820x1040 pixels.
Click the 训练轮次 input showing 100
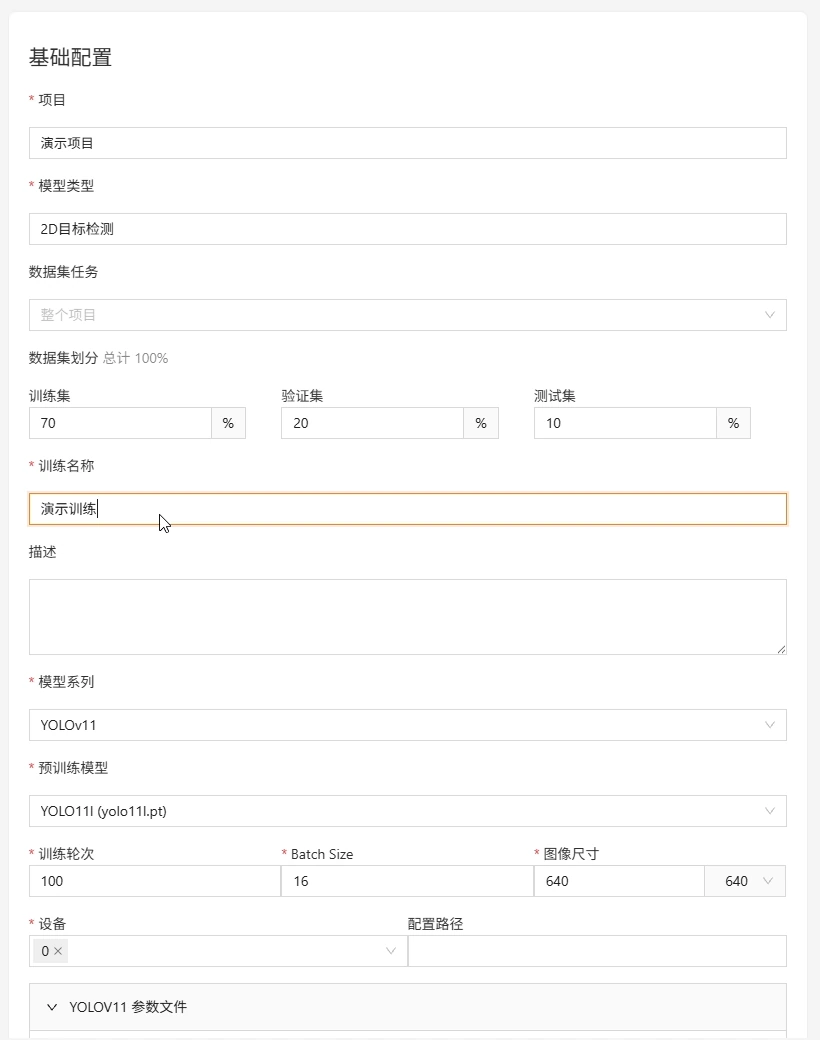(x=155, y=881)
